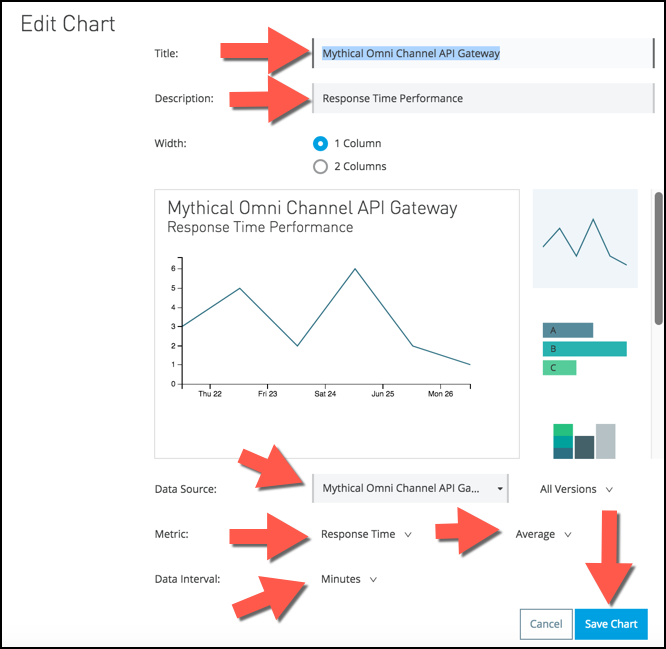The width and height of the screenshot is (666, 649).
Task: Click into the Title input field
Action: tap(483, 53)
